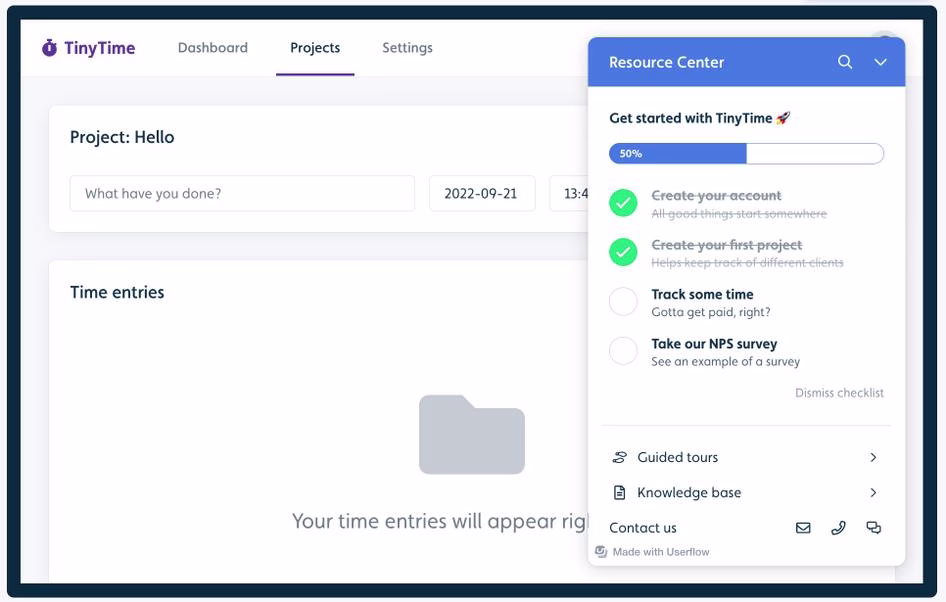Viewport: 946px width, 602px height.
Task: Click the Project: Hello heading
Action: point(122,137)
